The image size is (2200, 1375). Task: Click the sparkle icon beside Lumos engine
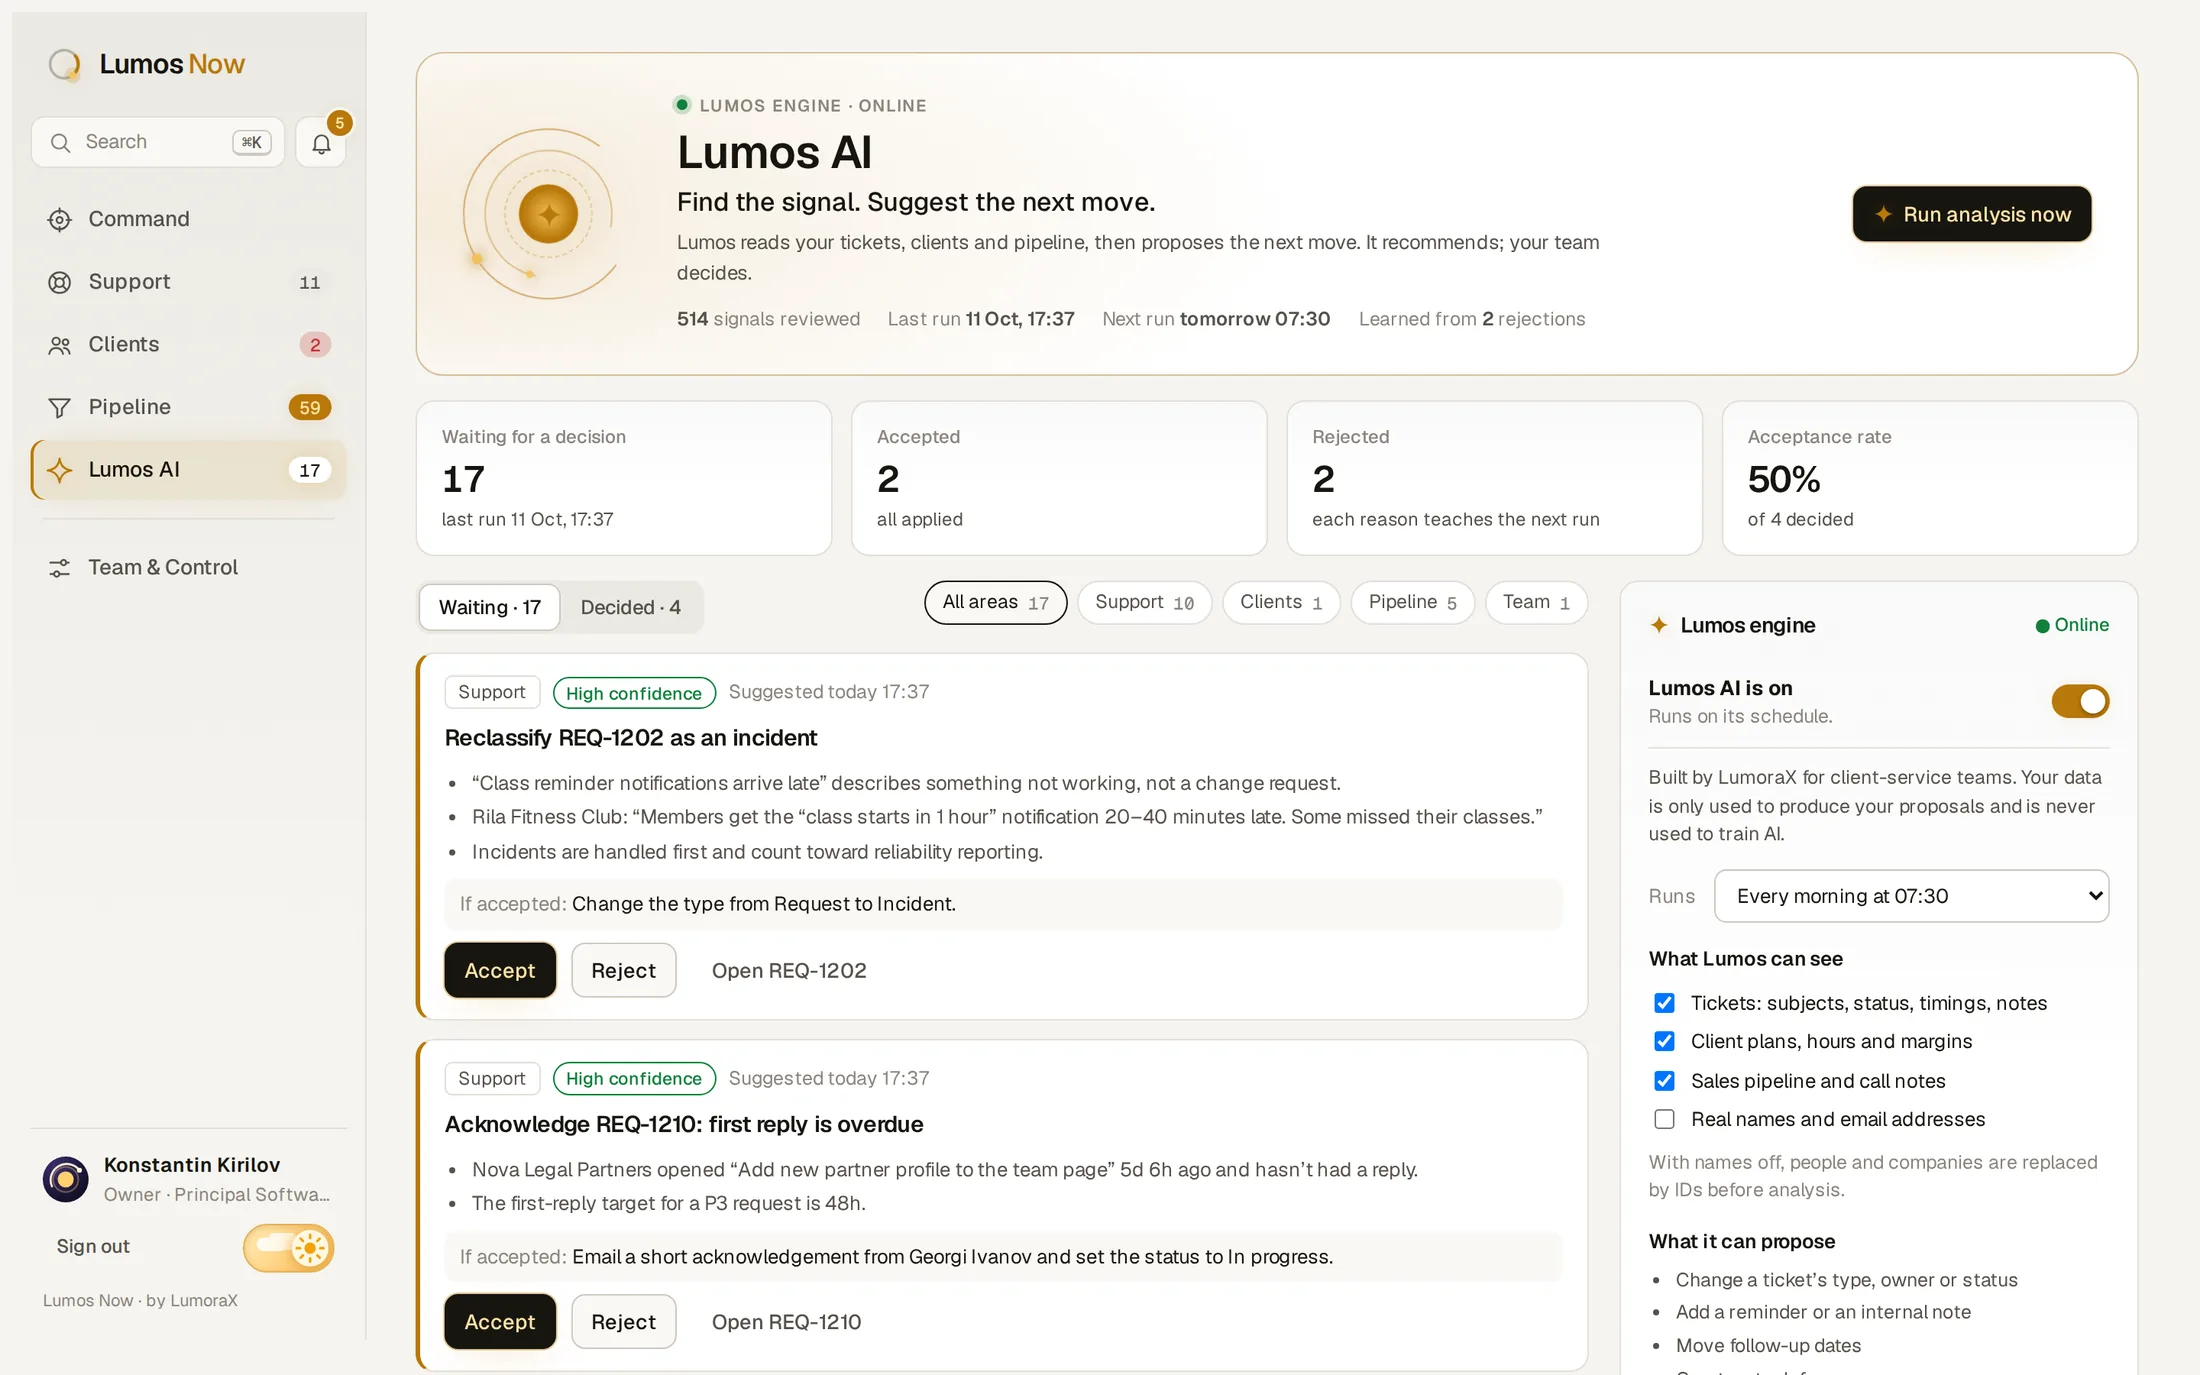point(1659,625)
